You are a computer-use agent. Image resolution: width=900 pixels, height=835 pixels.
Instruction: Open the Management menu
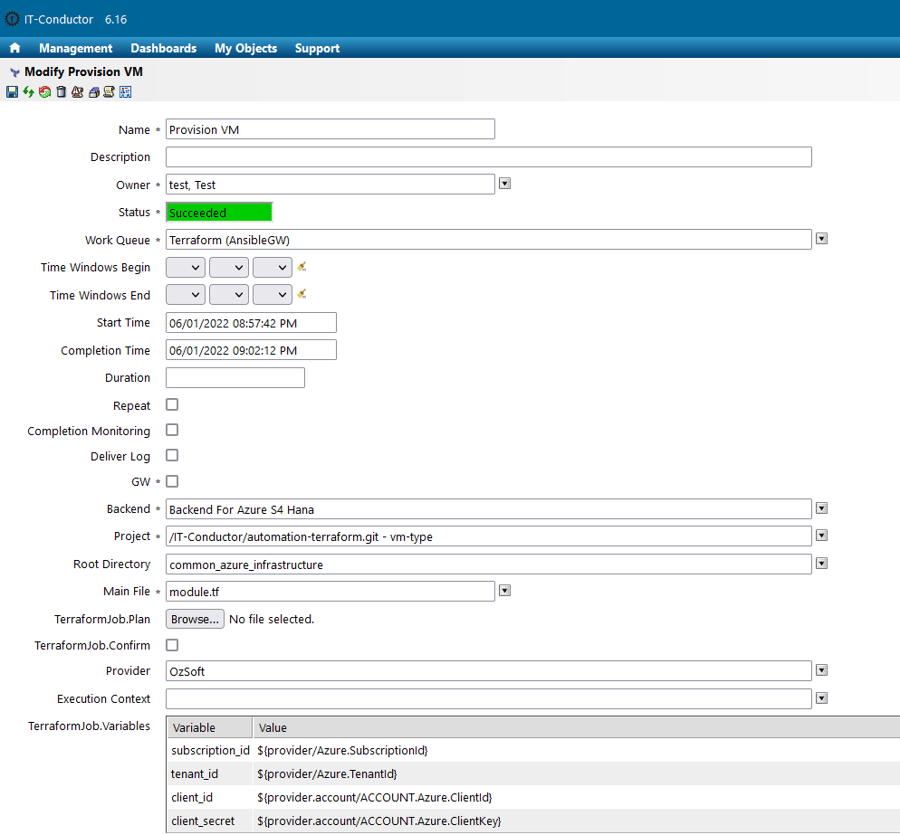click(x=76, y=48)
